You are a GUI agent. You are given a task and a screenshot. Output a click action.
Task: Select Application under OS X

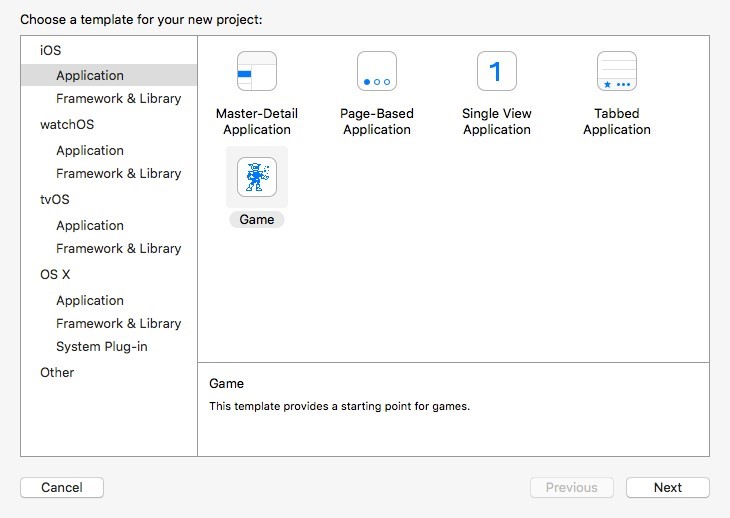pyautogui.click(x=90, y=300)
